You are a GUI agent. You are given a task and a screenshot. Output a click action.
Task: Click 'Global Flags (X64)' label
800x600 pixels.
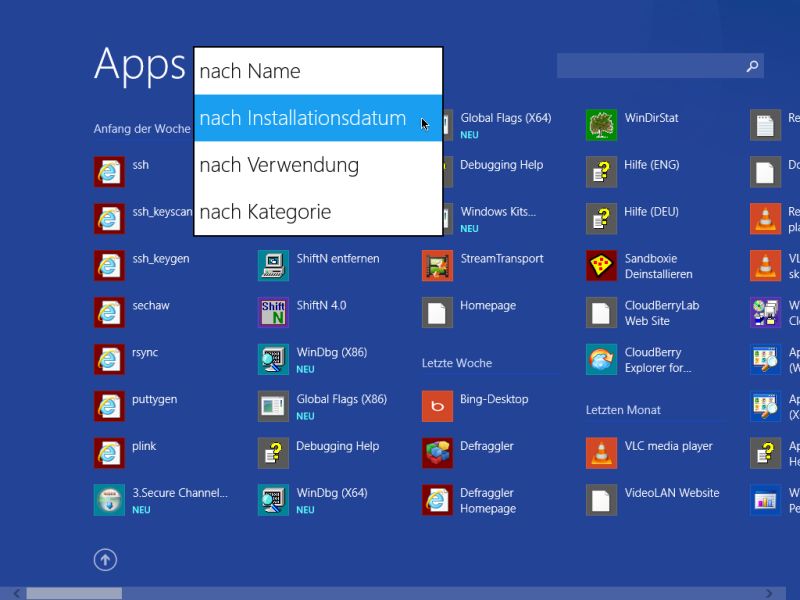click(506, 118)
